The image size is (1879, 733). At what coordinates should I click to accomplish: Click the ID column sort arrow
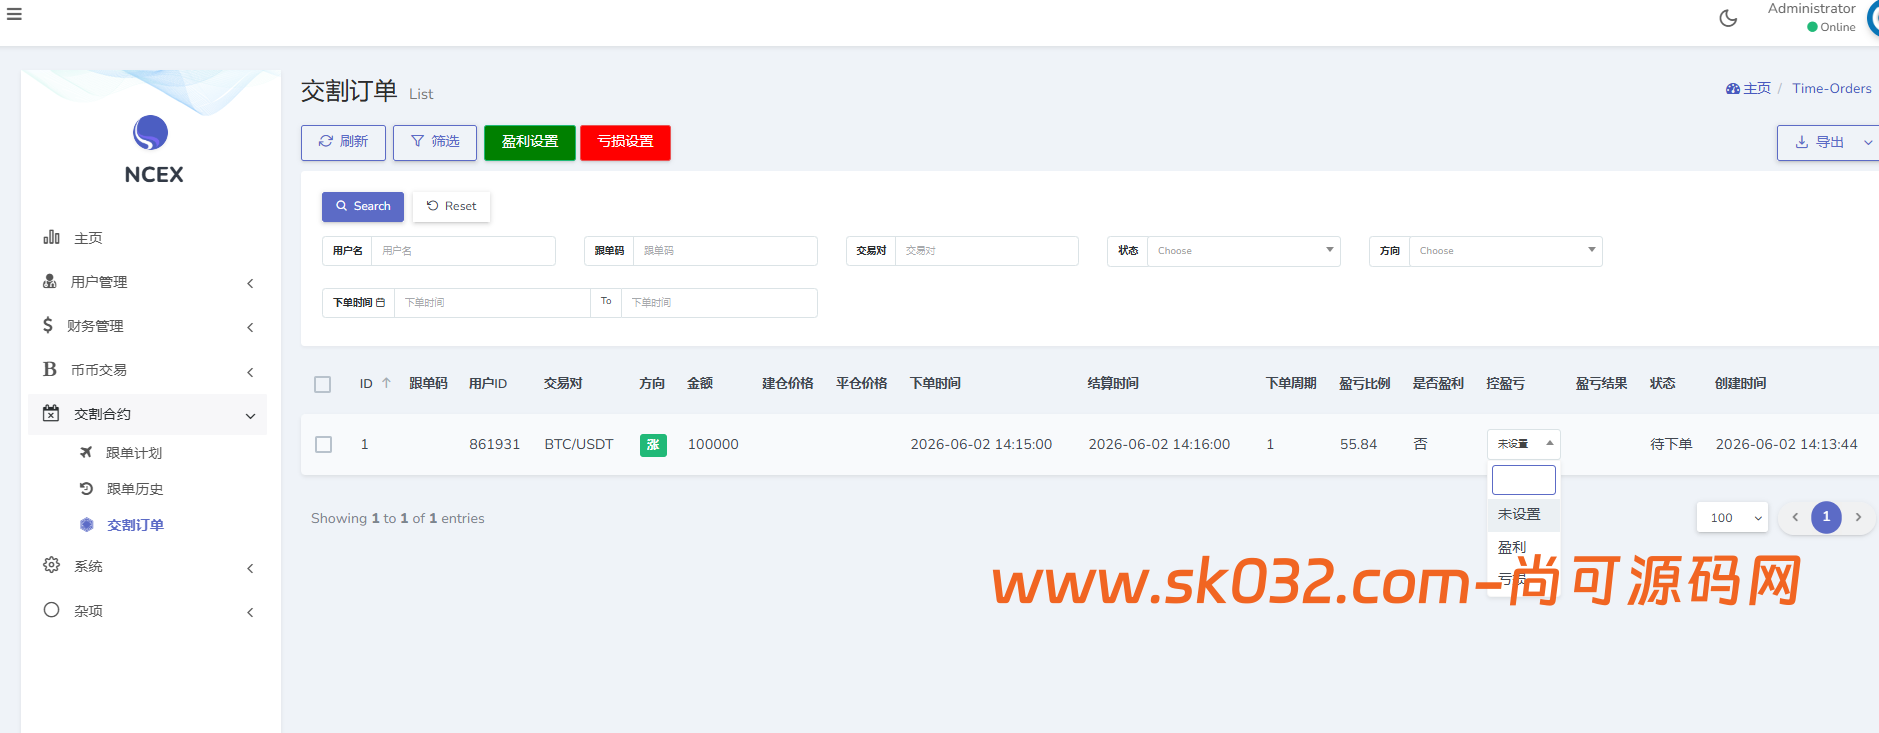pos(386,383)
